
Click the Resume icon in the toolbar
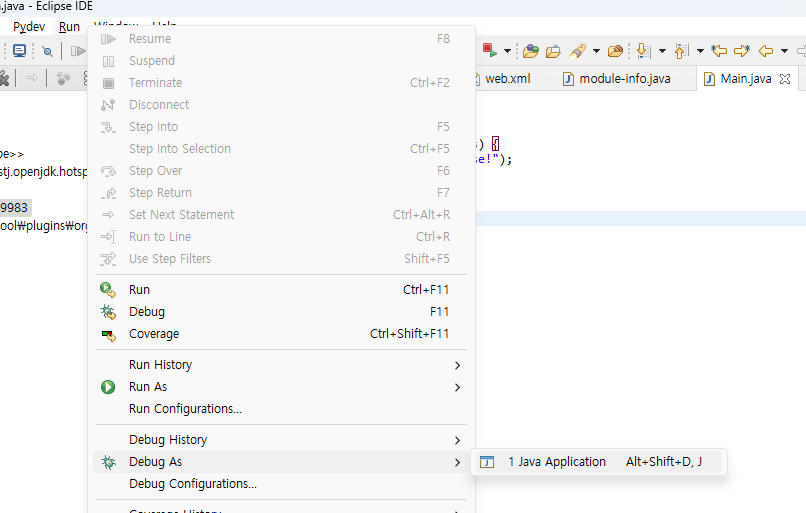[x=78, y=51]
